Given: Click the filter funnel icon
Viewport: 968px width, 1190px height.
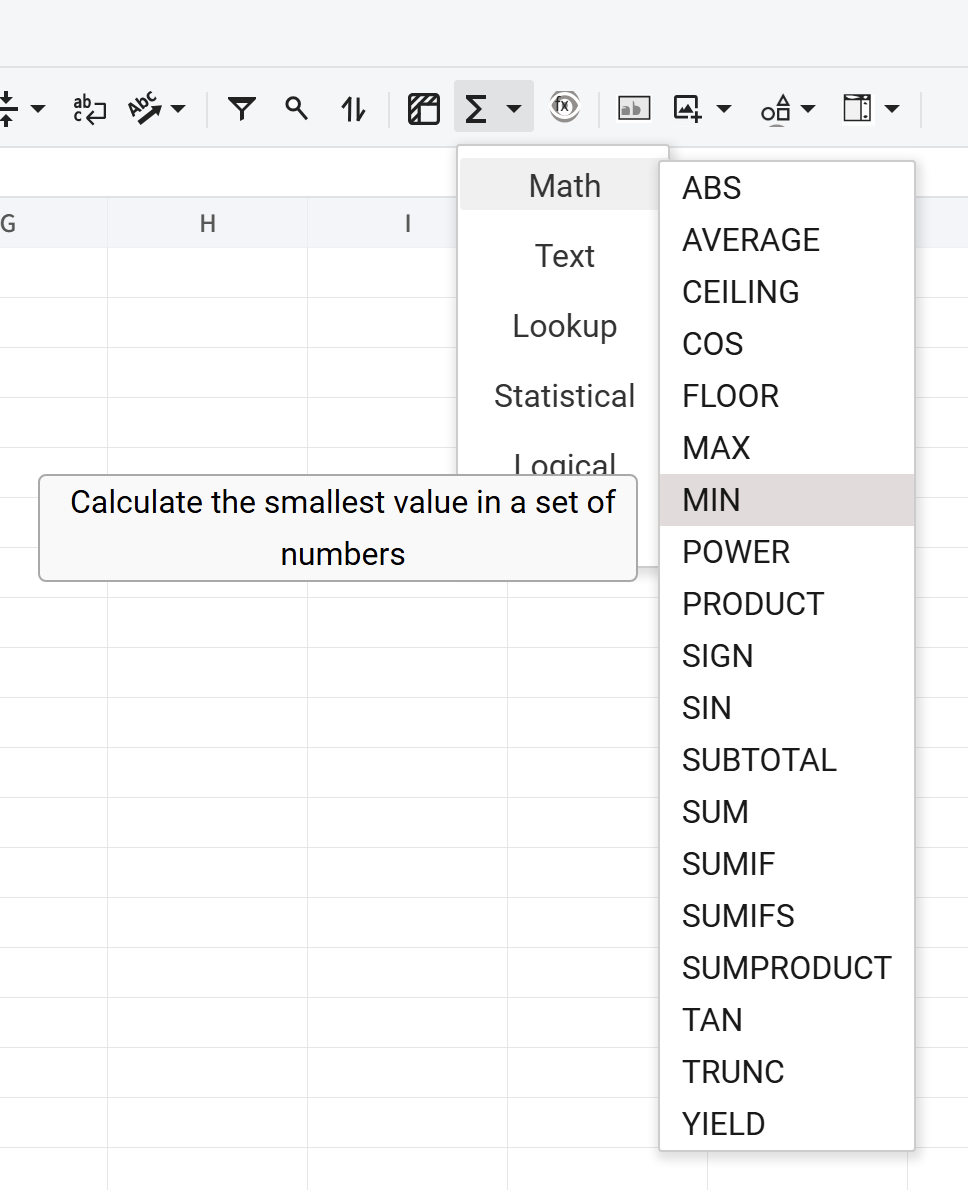Looking at the screenshot, I should pyautogui.click(x=241, y=108).
